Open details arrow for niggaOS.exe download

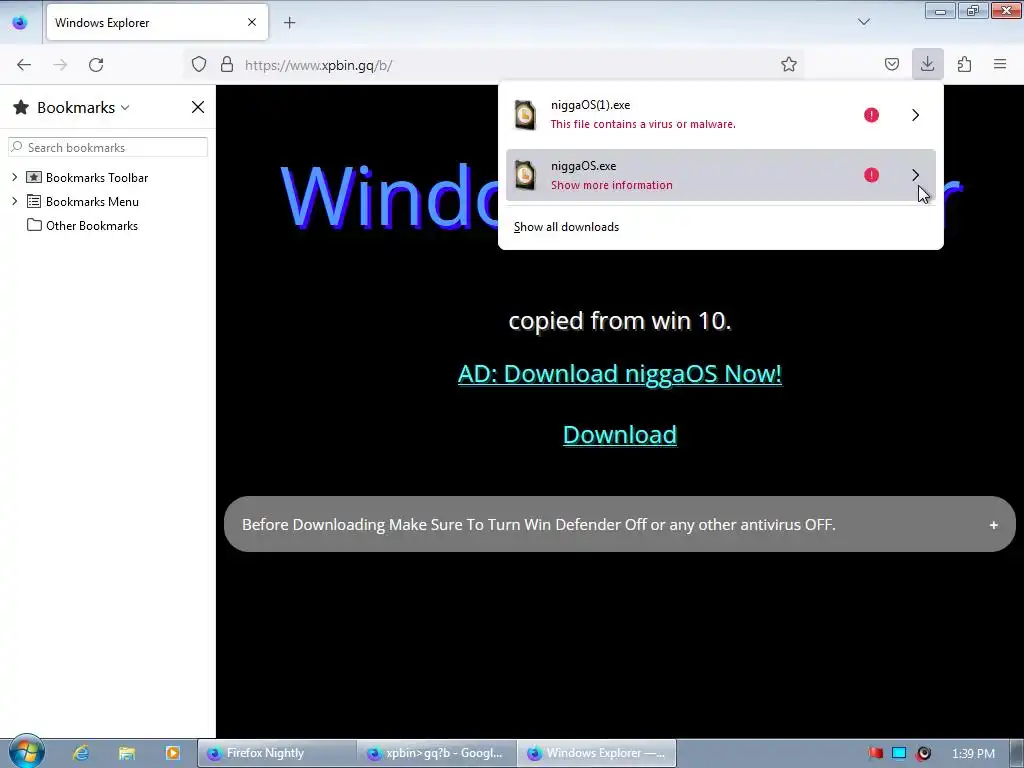click(x=915, y=175)
